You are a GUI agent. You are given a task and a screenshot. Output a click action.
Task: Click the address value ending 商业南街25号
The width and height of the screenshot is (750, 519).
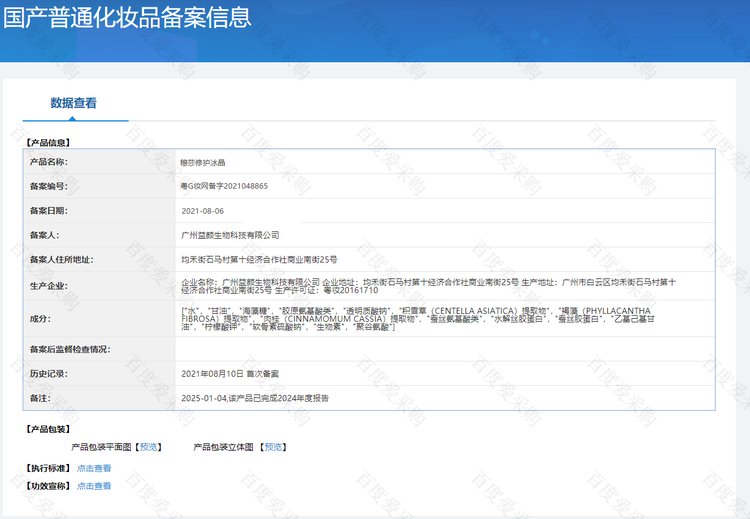click(x=259, y=260)
